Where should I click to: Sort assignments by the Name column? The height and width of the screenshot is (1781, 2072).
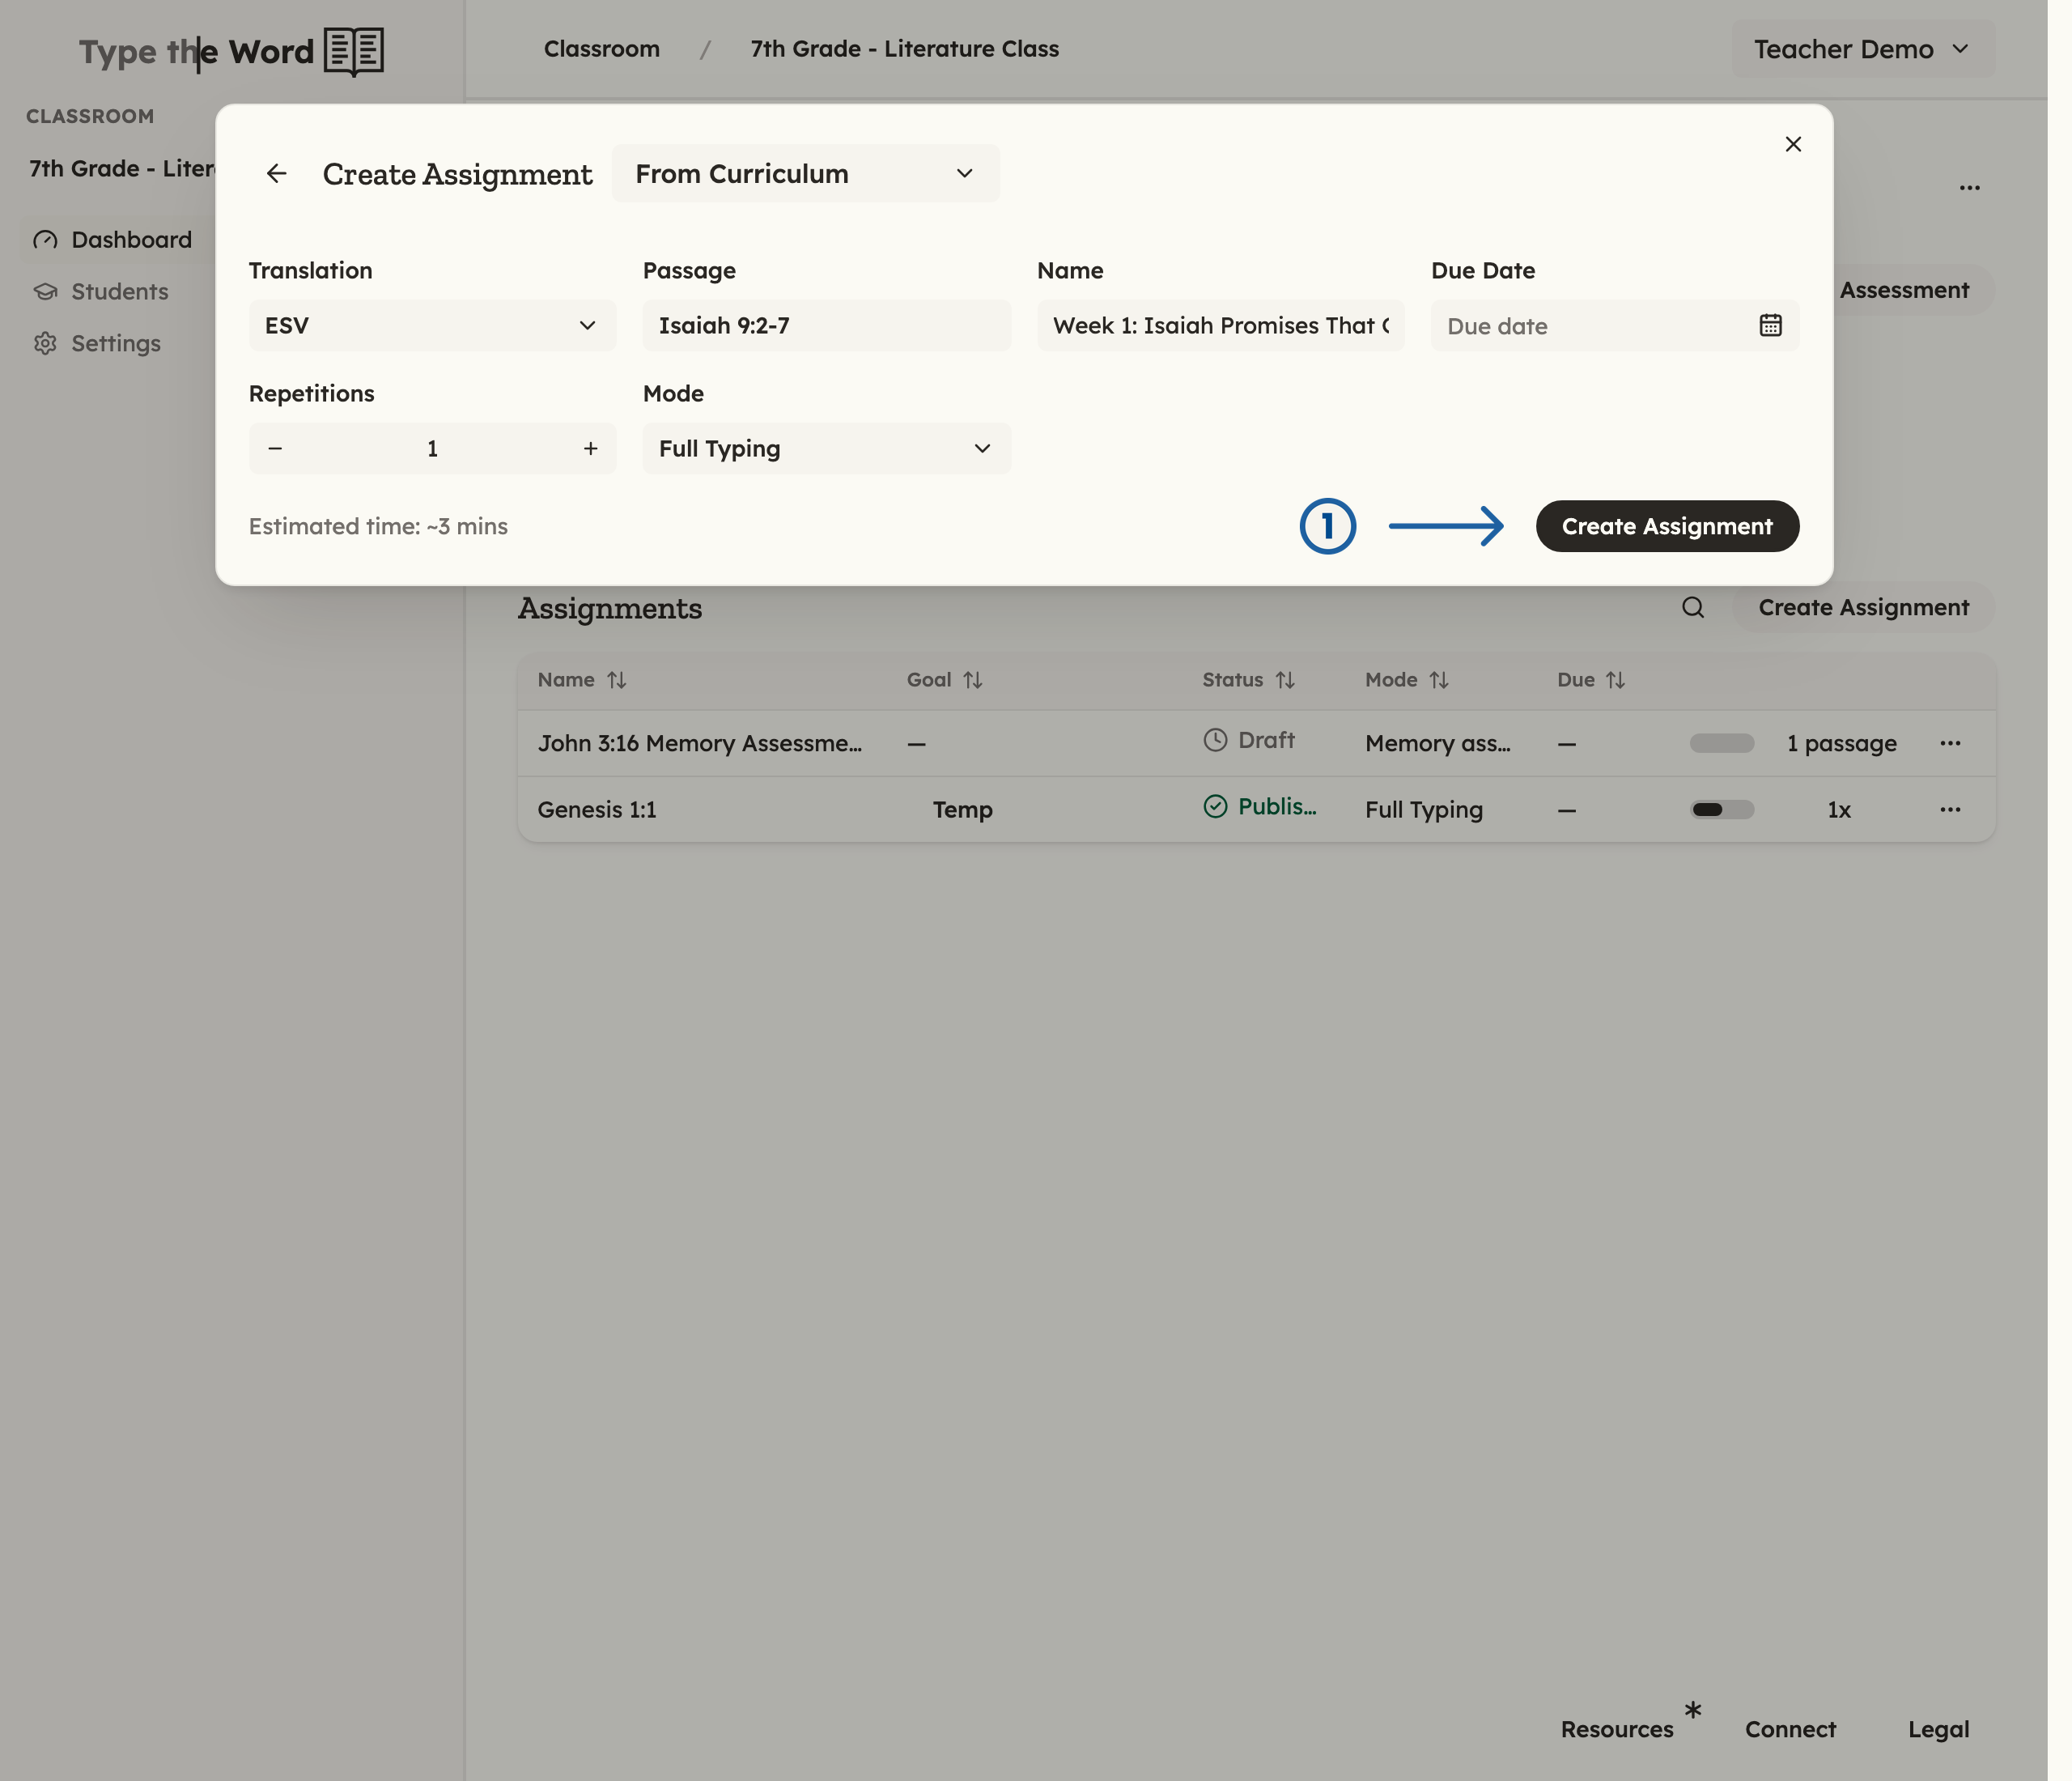click(582, 680)
